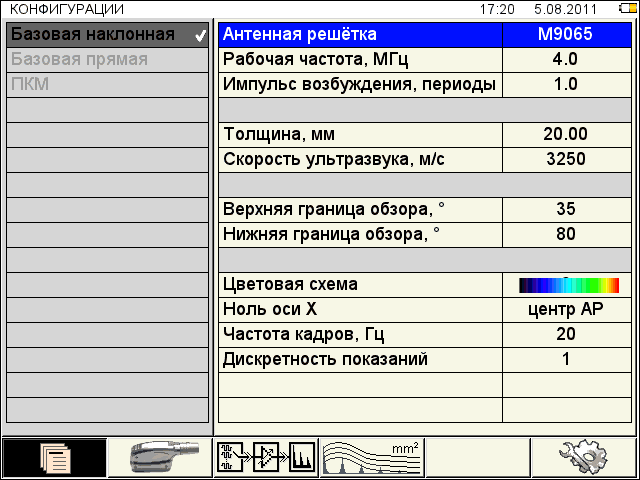Screen dimensions: 640x480
Task: Pick the color scheme gradient swatch
Action: click(x=569, y=285)
